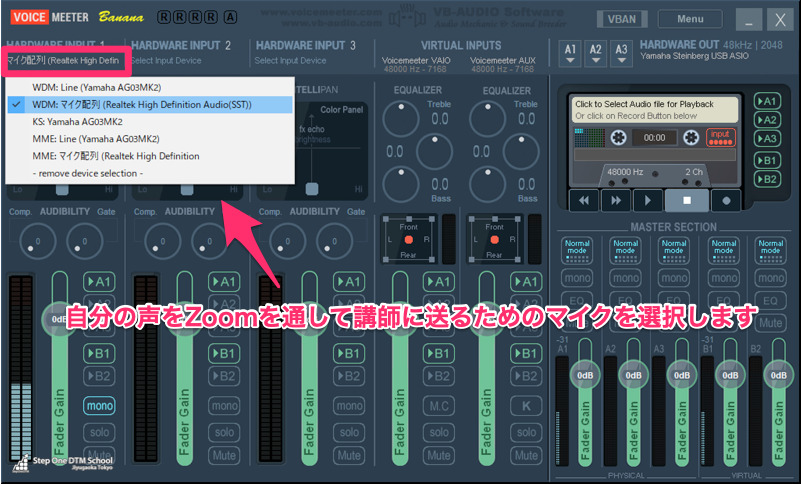
Task: Toggle cassette routing to A3
Action: (x=767, y=139)
